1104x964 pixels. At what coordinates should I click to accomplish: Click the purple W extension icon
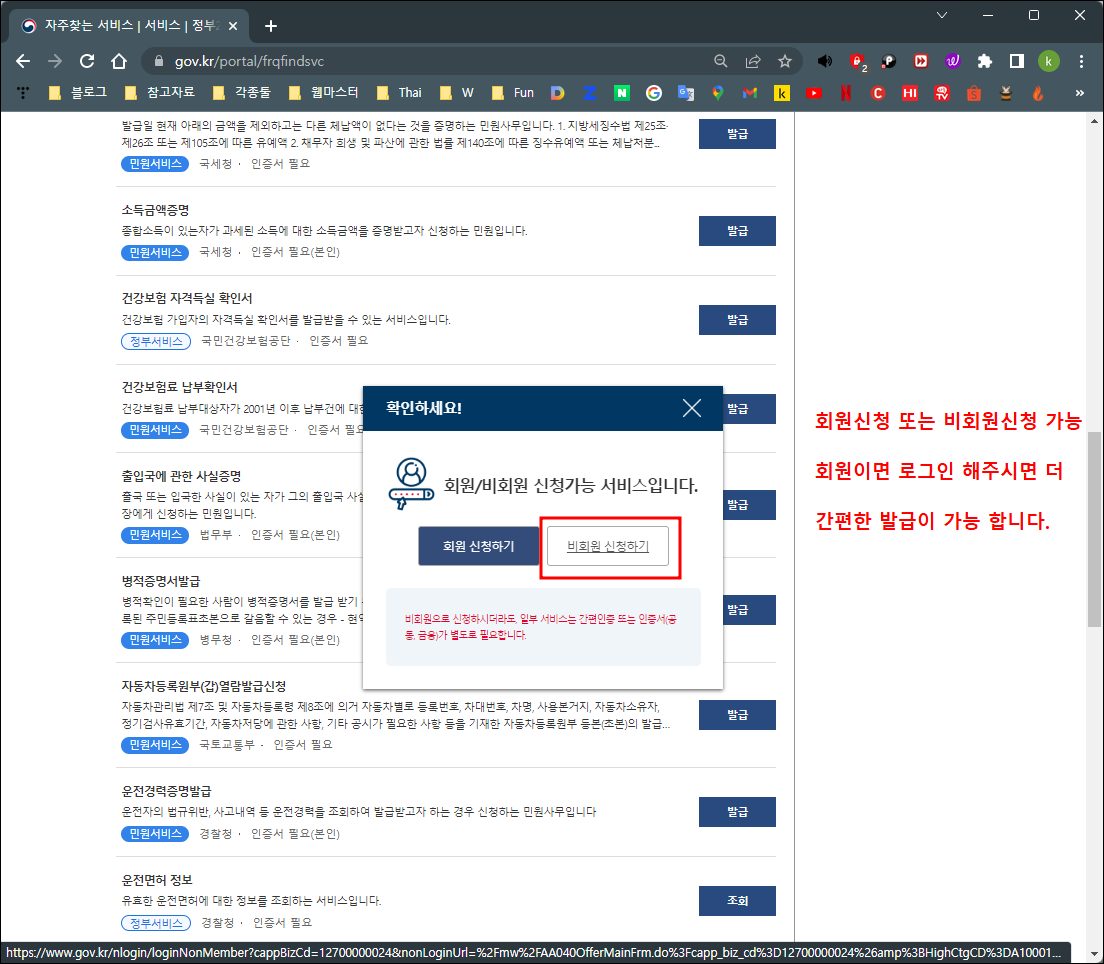pyautogui.click(x=951, y=61)
